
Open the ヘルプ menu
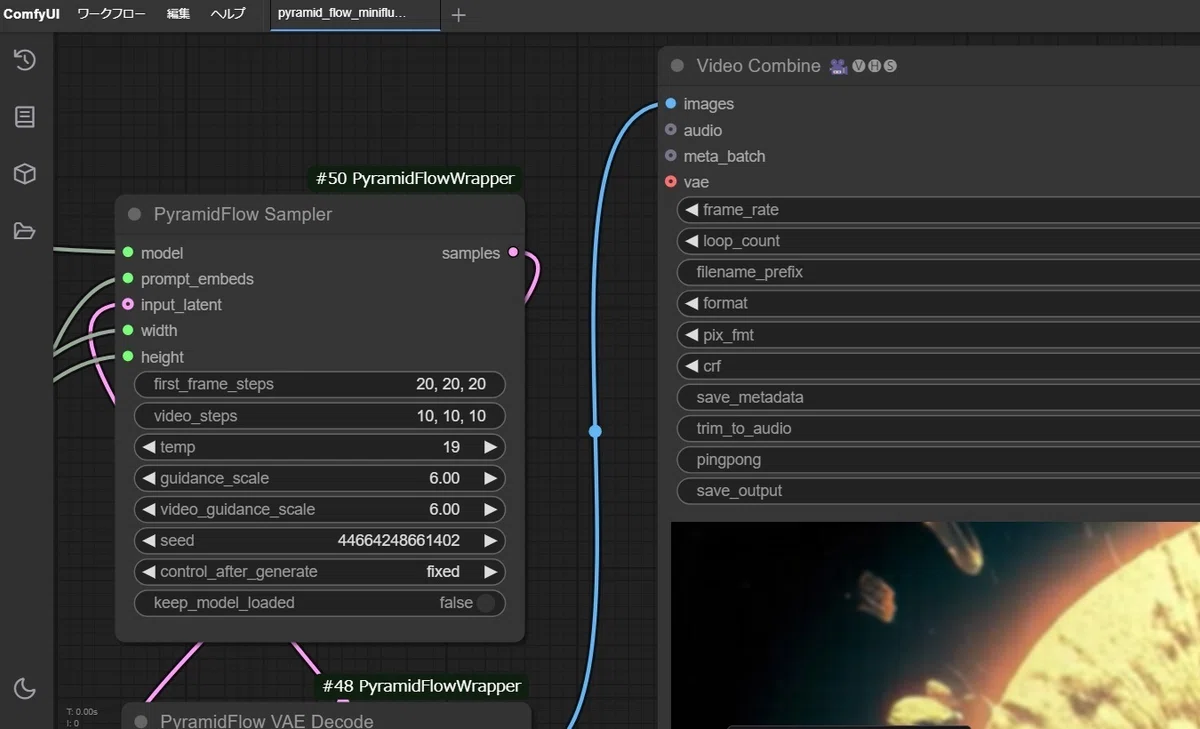click(228, 14)
